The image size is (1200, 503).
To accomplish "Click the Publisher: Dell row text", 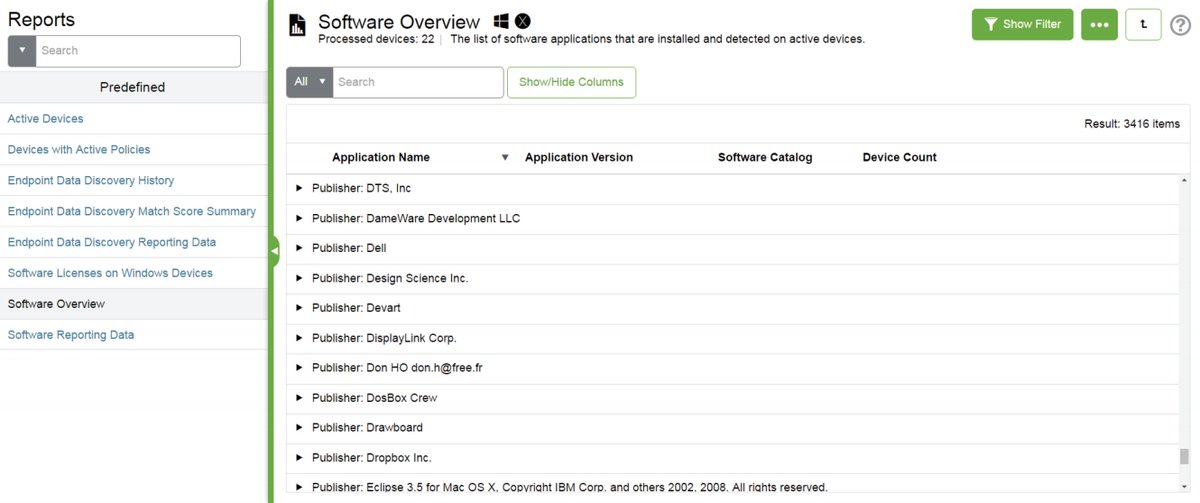I will (x=349, y=248).
